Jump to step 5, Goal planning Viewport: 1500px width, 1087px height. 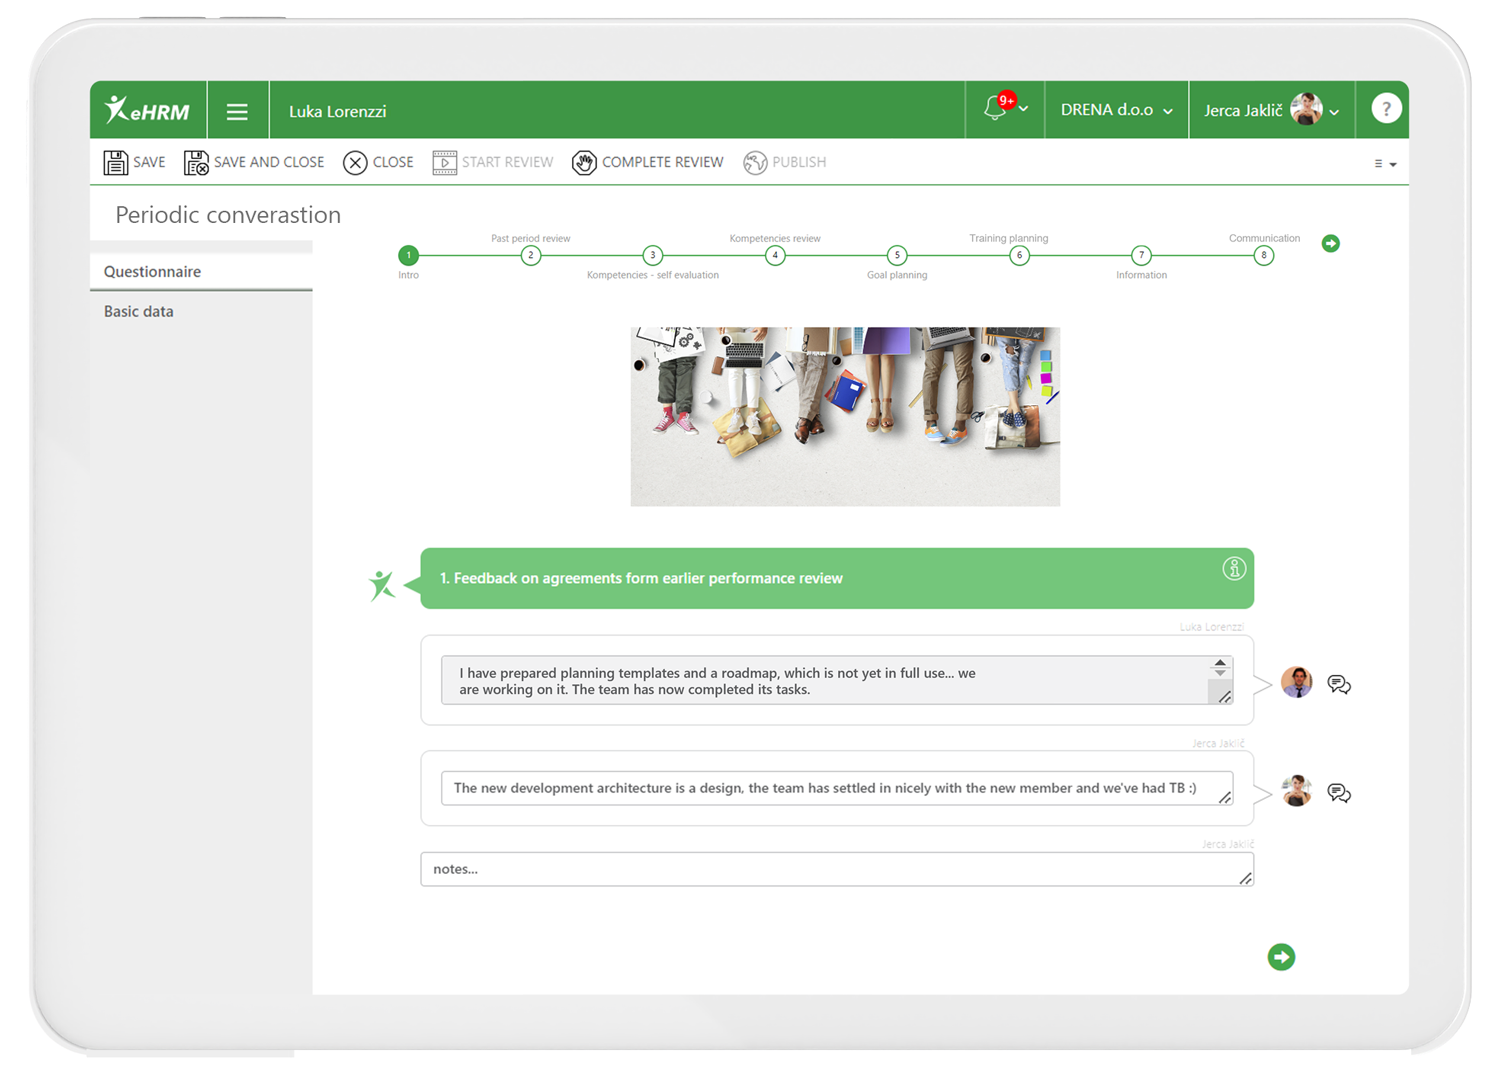coord(897,255)
